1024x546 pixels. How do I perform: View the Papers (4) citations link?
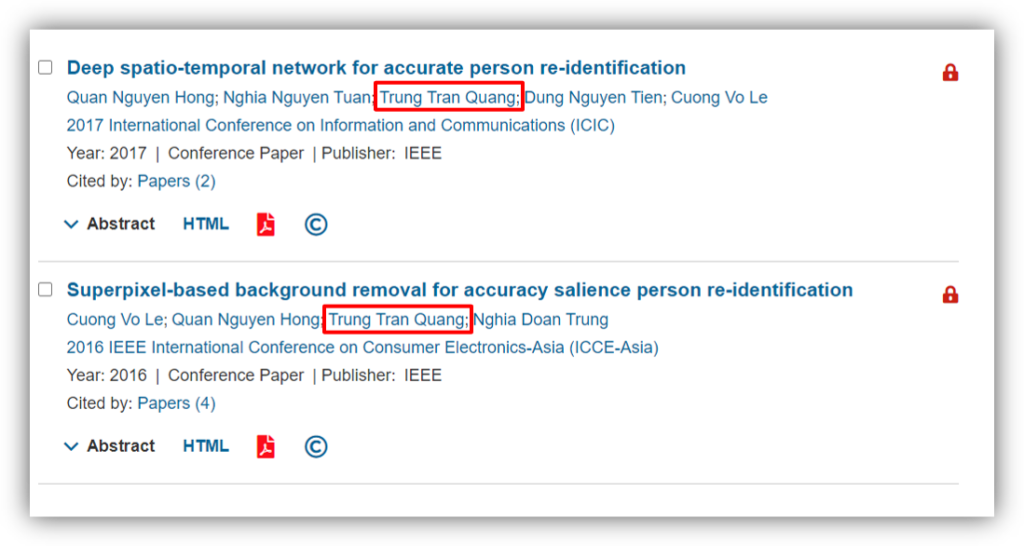pyautogui.click(x=176, y=403)
